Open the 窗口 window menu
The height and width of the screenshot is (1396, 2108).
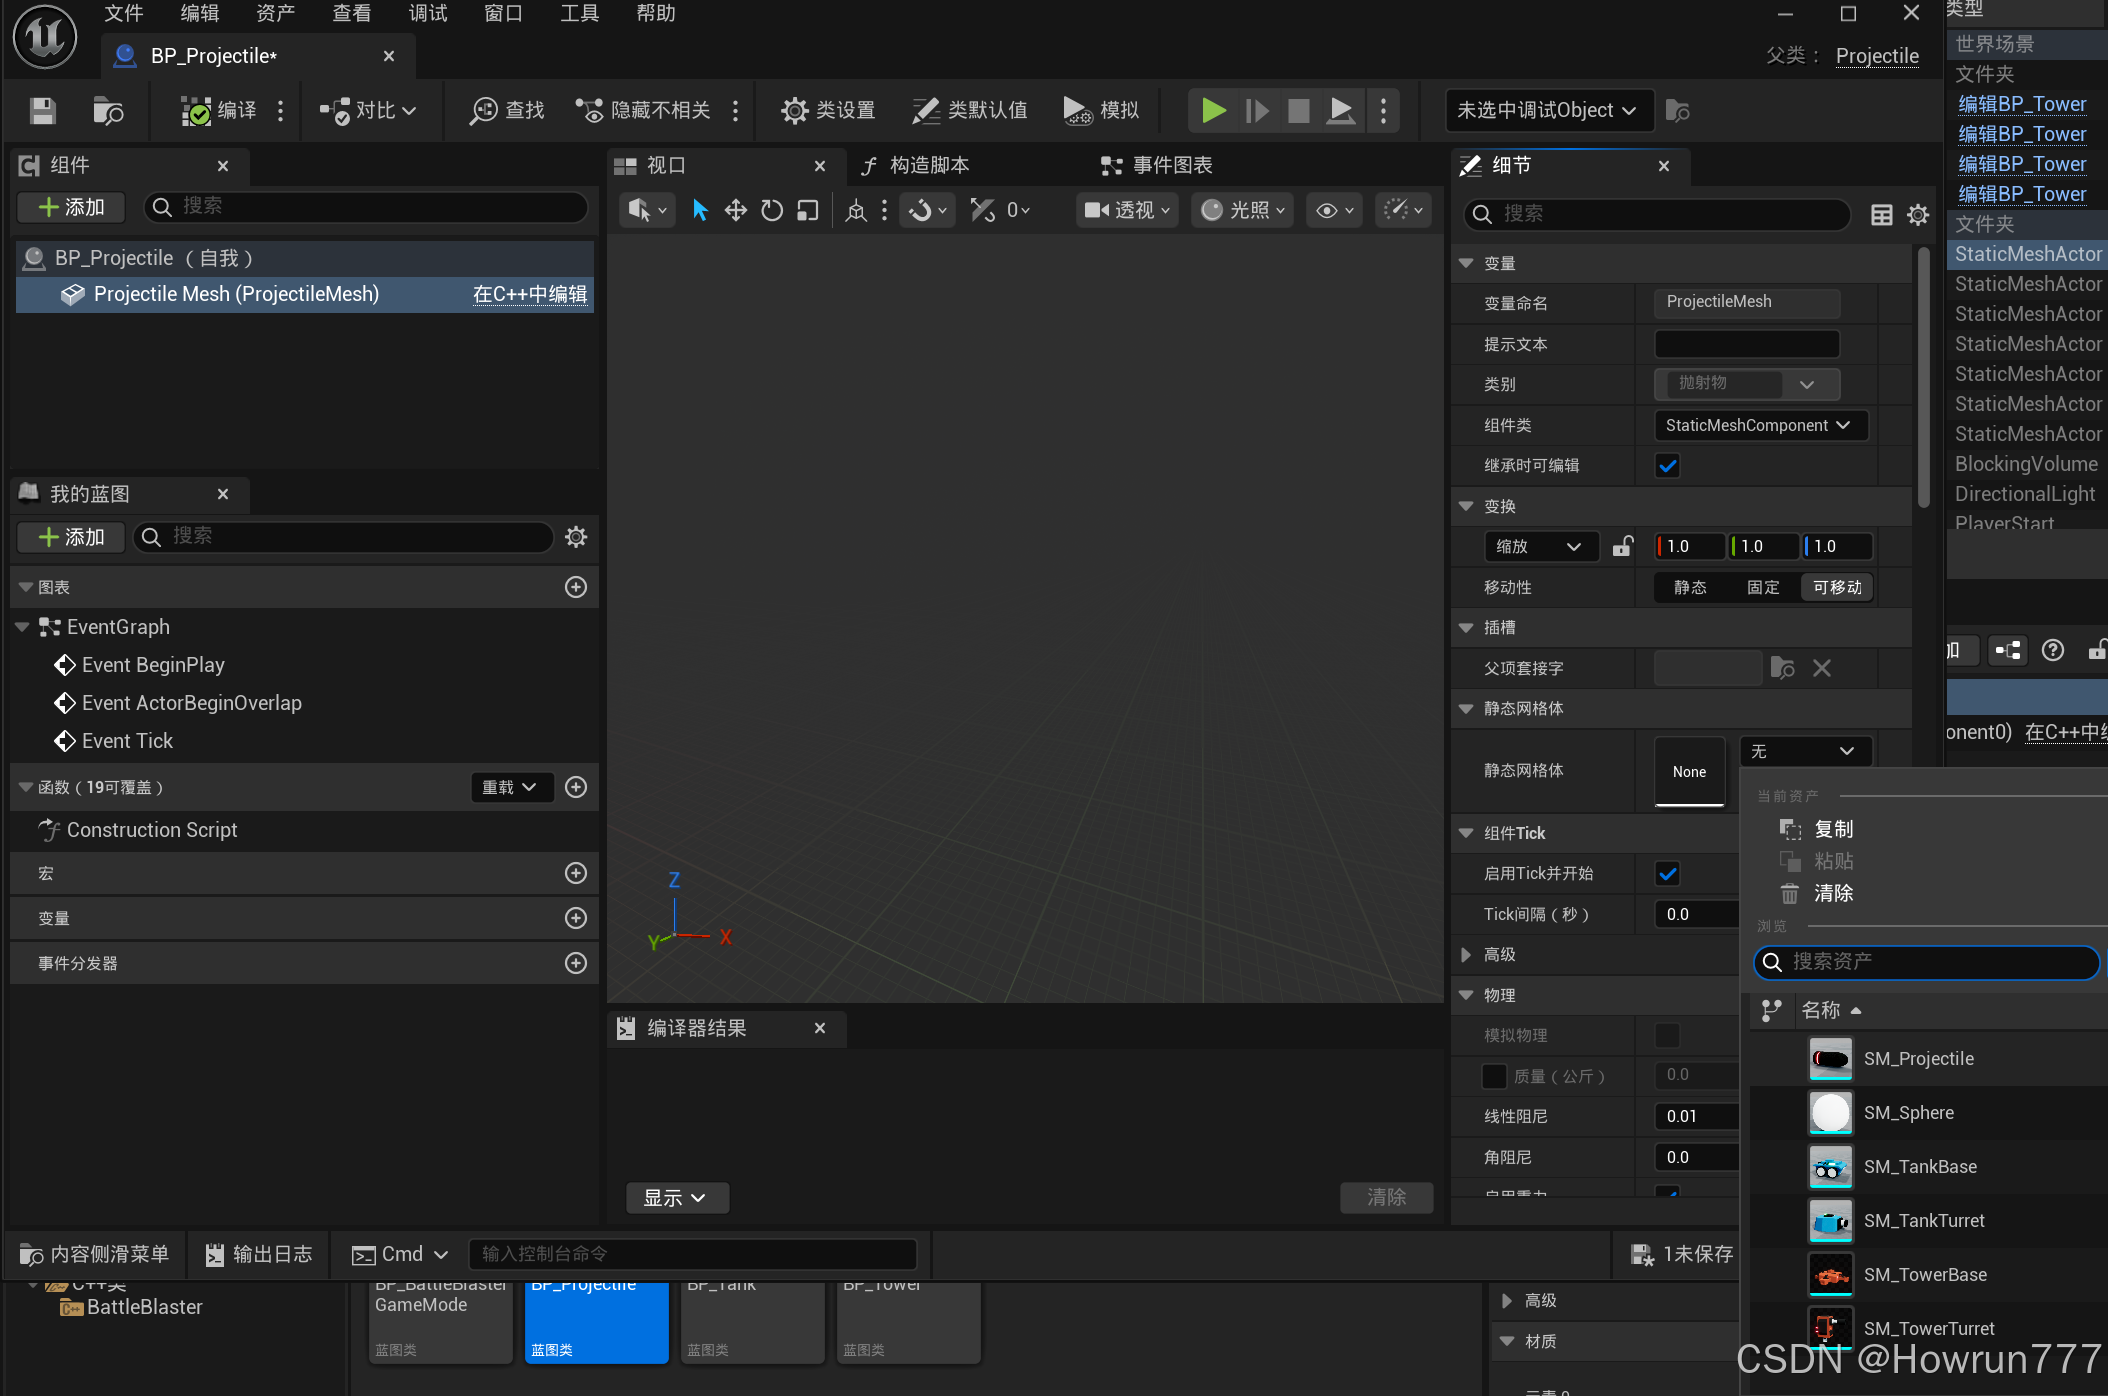click(503, 13)
